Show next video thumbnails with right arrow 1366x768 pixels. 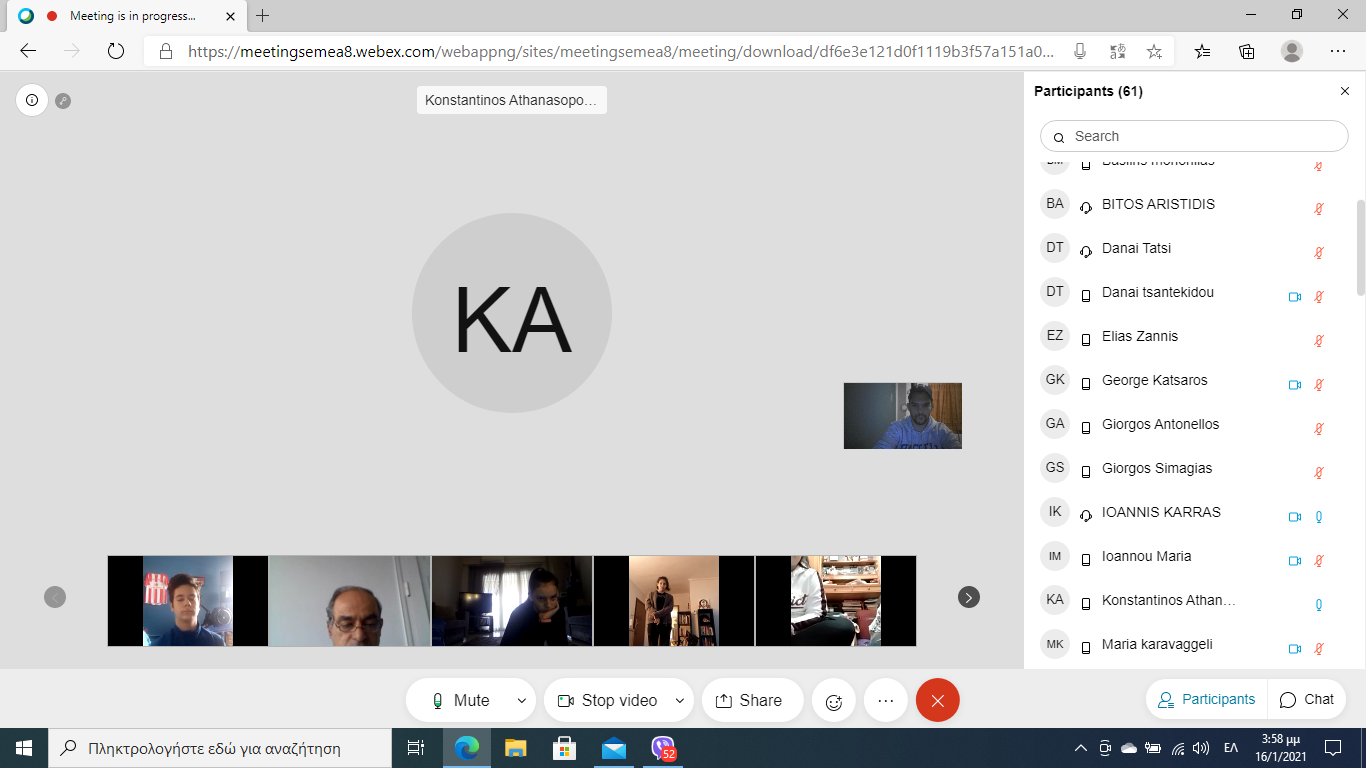click(968, 597)
